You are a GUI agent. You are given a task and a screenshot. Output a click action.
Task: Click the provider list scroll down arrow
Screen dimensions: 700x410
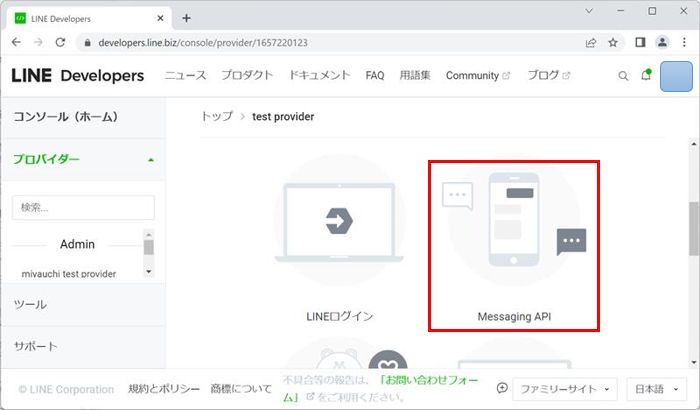point(149,271)
